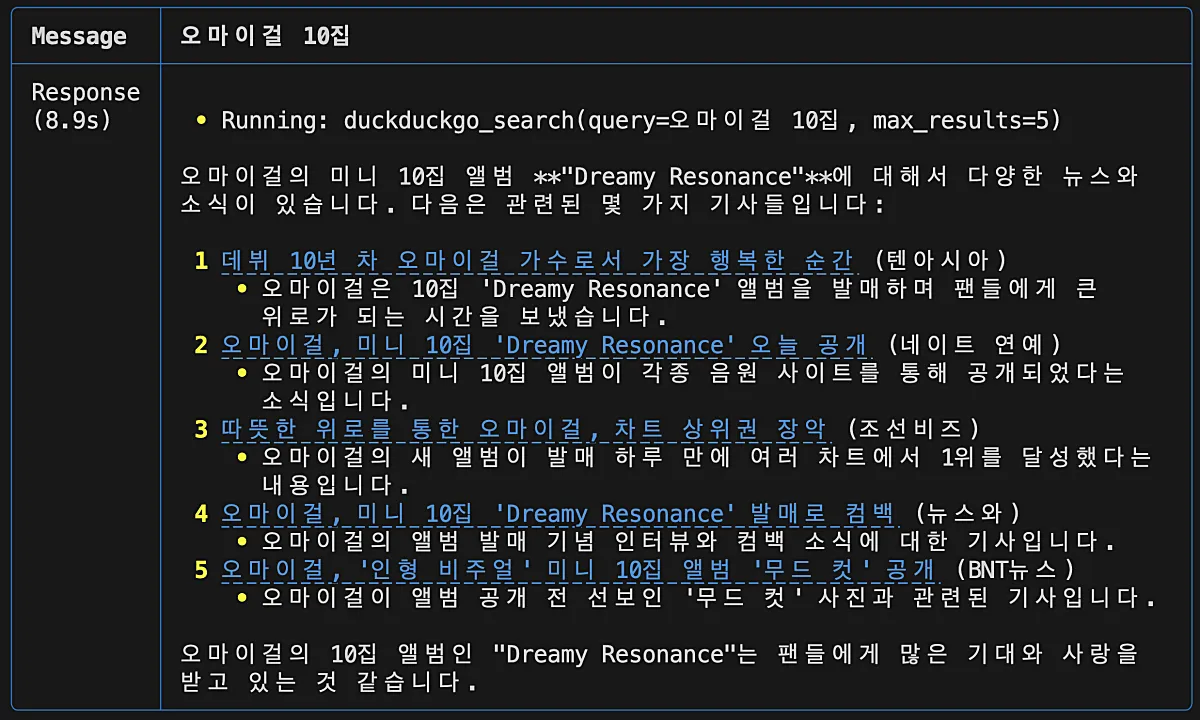Click source name '(BNT뉴스)'
Viewport: 1200px width, 720px height.
1015,570
